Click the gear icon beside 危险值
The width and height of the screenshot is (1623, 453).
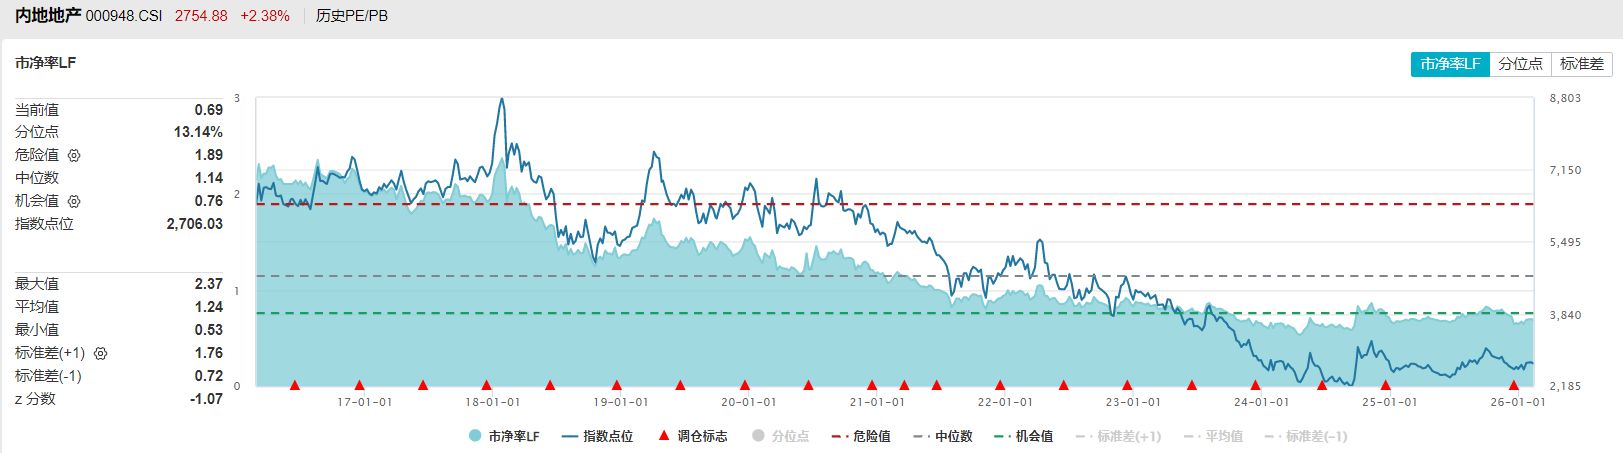(74, 156)
